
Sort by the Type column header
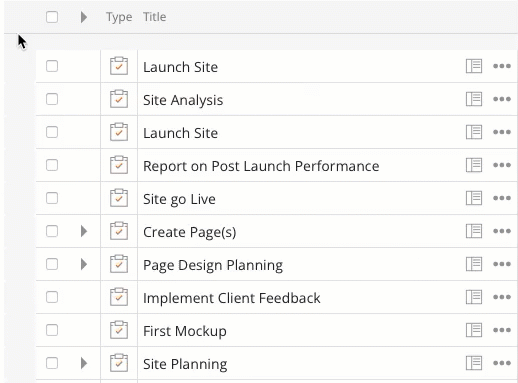click(119, 17)
